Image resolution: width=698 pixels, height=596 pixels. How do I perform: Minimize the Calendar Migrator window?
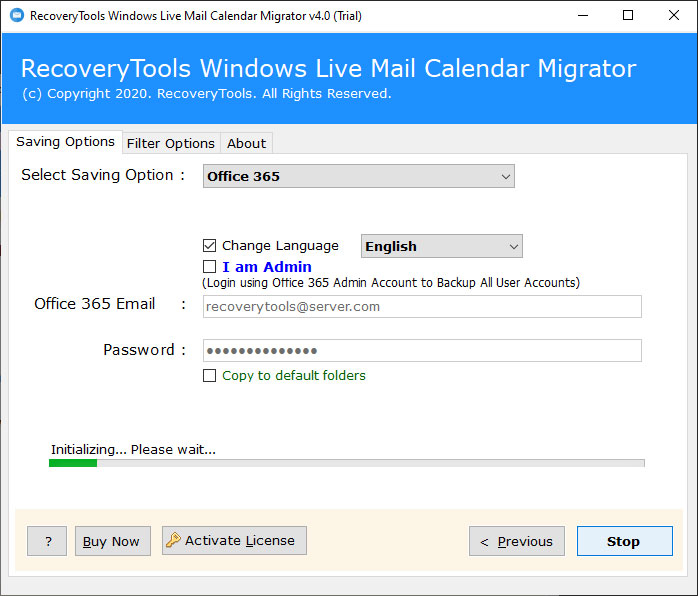click(x=583, y=16)
